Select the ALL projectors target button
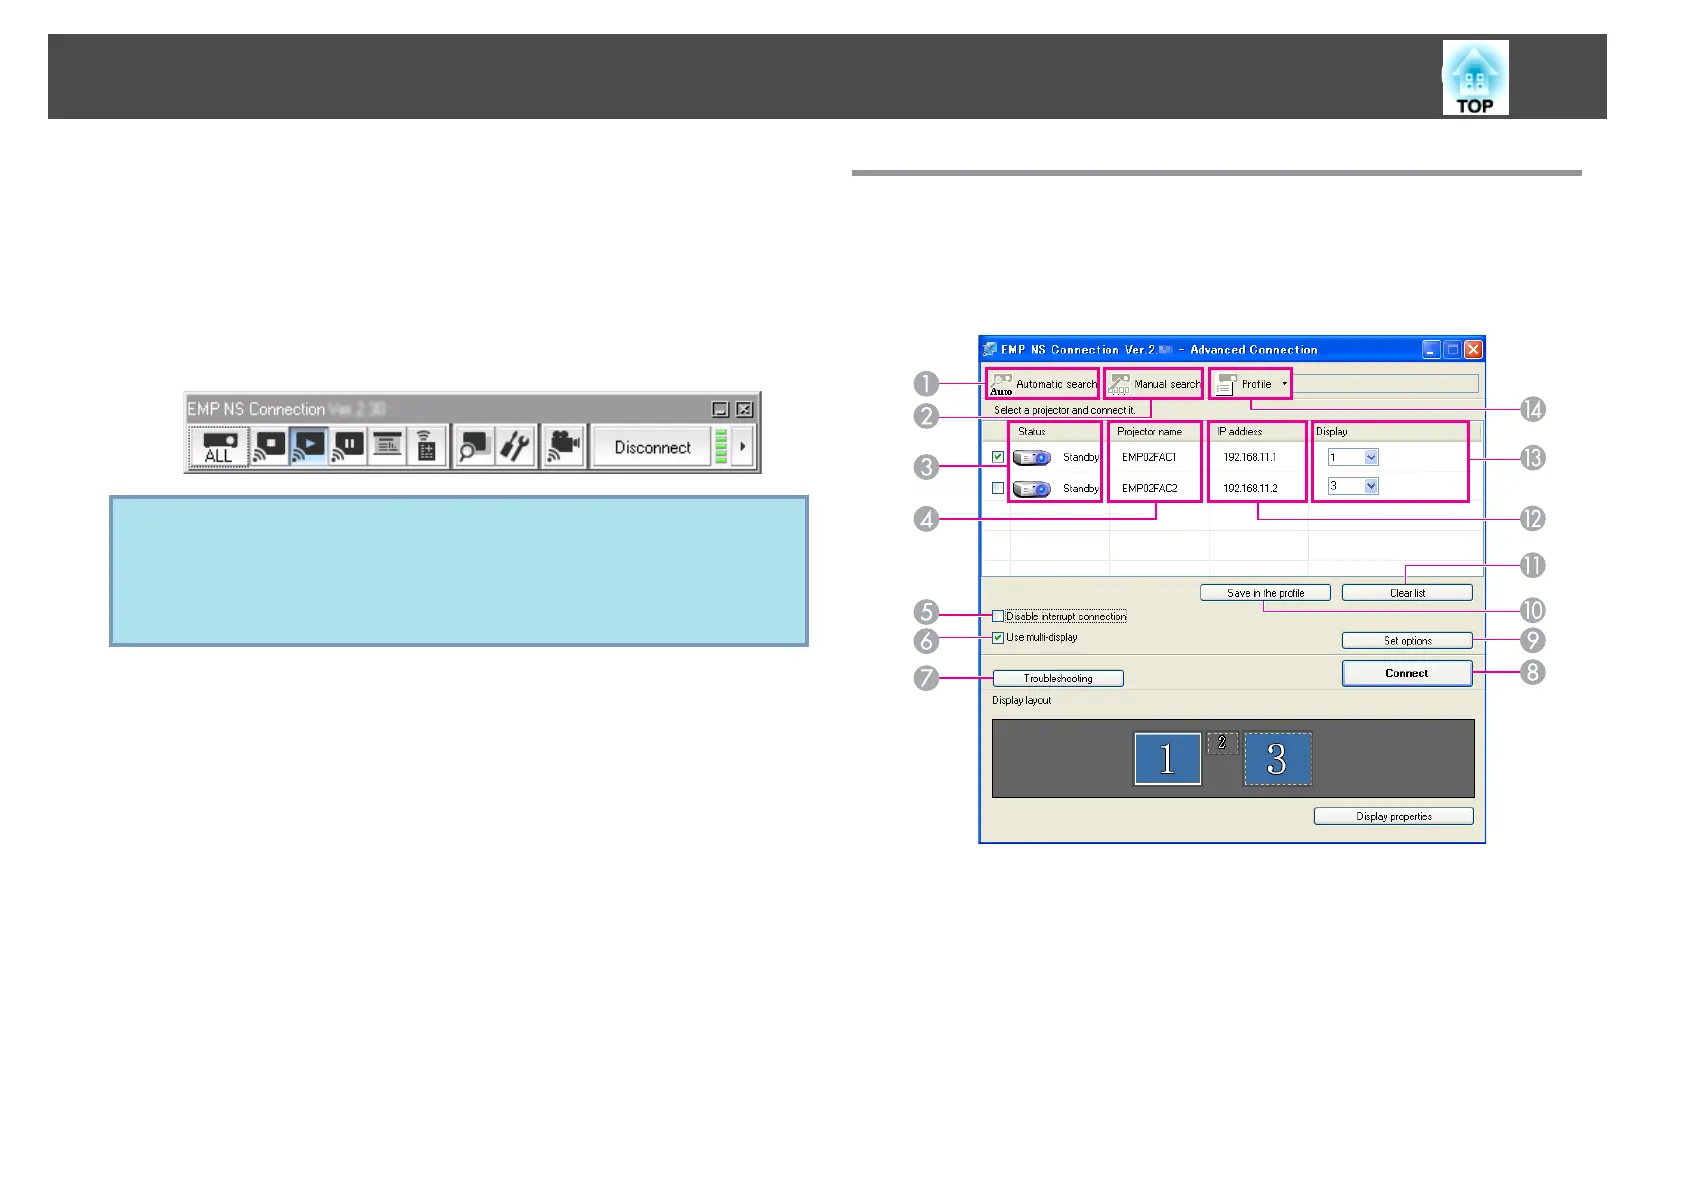 219,447
